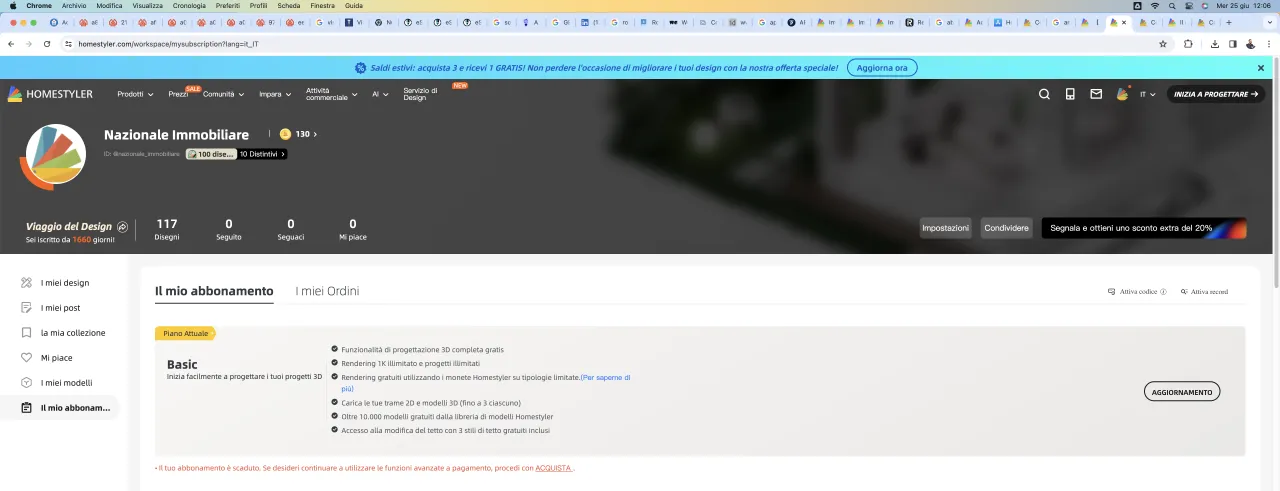Click the I miei design sidebar icon

tap(27, 283)
